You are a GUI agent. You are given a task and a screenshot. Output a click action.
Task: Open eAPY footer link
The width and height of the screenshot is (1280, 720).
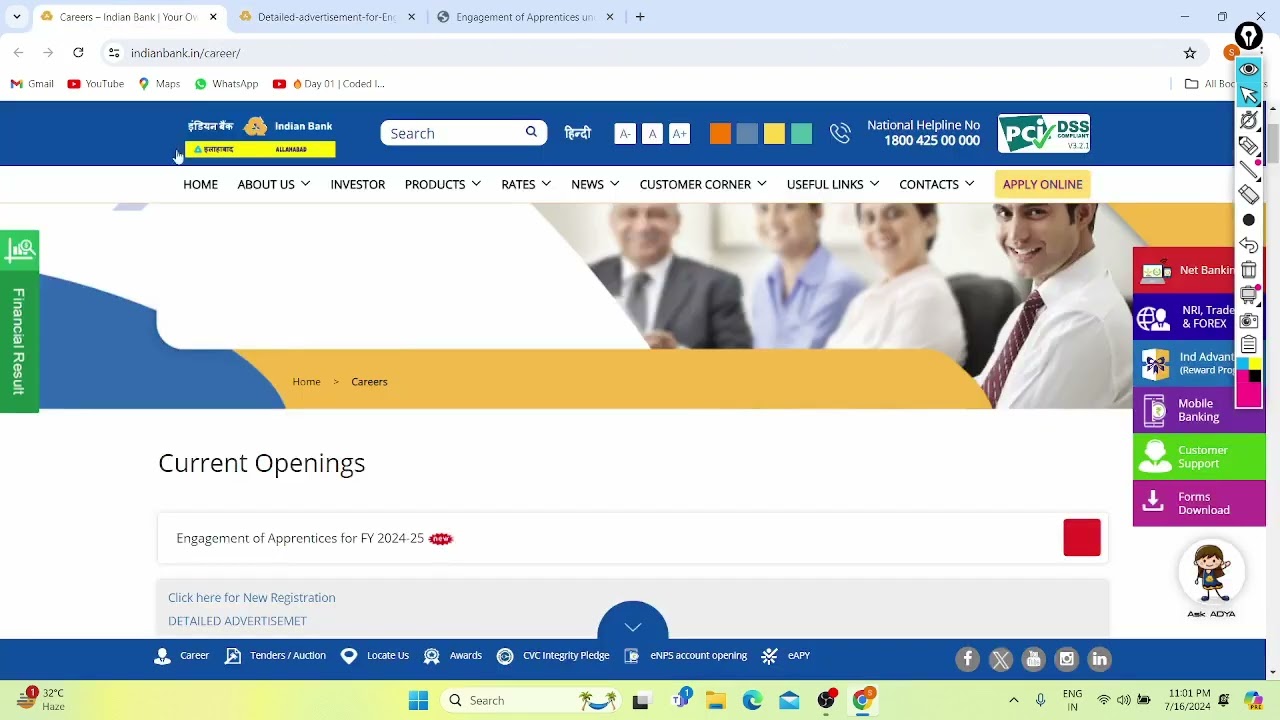pyautogui.click(x=786, y=656)
